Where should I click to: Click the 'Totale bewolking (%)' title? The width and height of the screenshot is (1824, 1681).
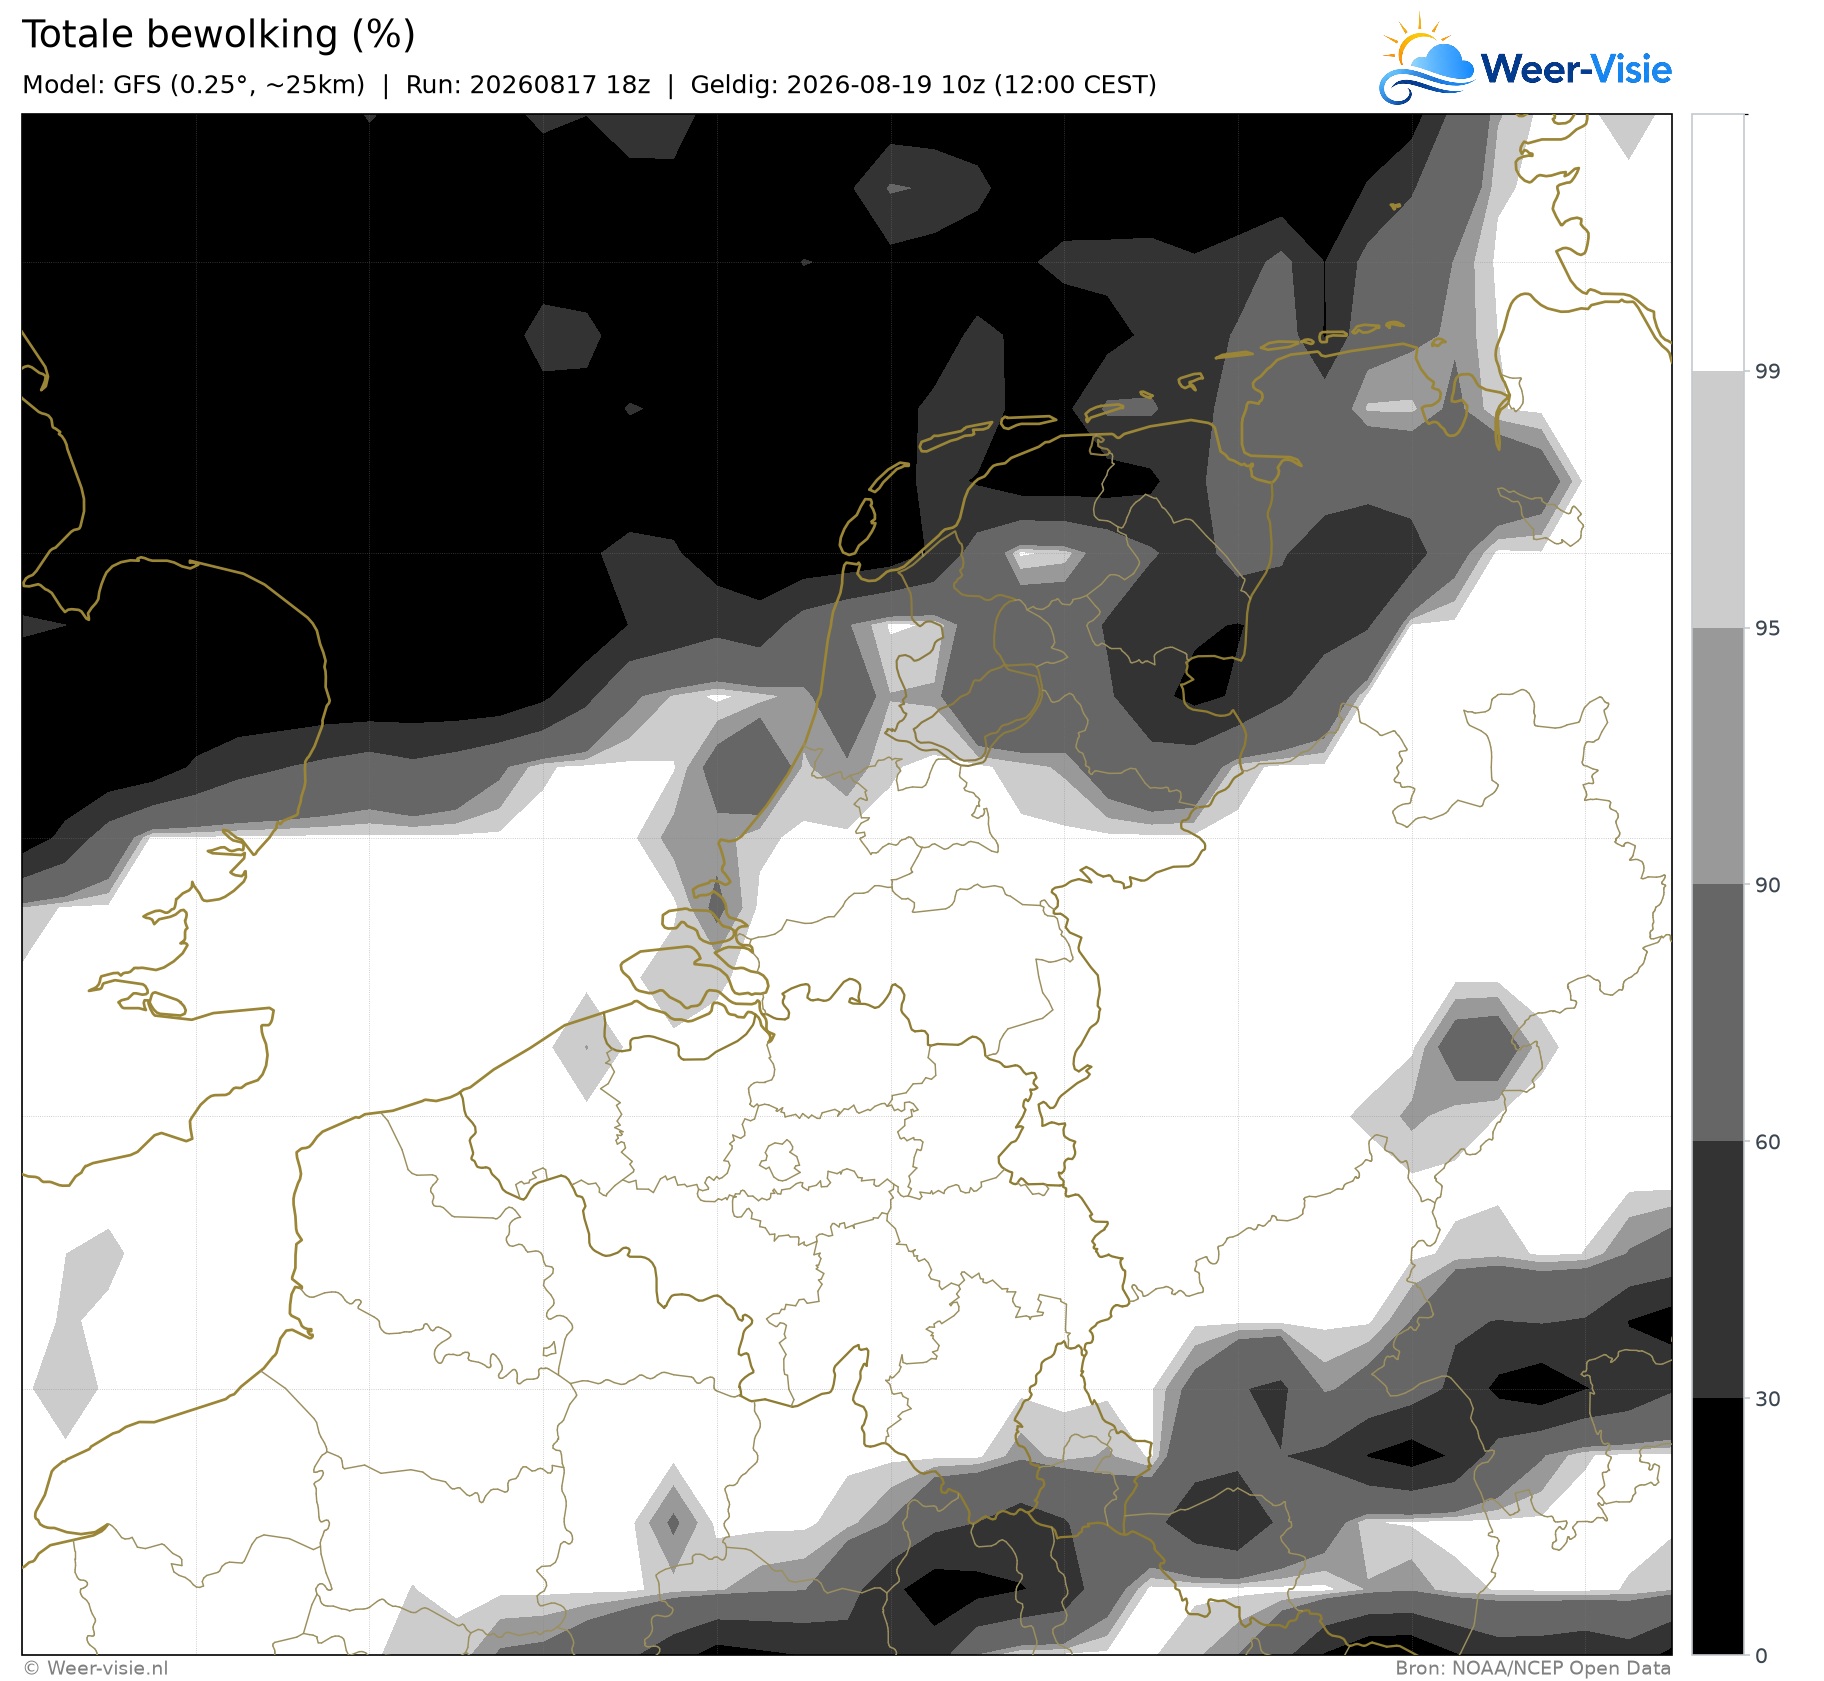(219, 35)
